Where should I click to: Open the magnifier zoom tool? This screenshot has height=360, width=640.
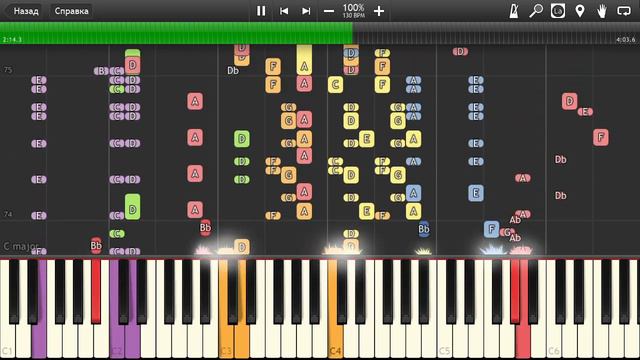[x=536, y=11]
